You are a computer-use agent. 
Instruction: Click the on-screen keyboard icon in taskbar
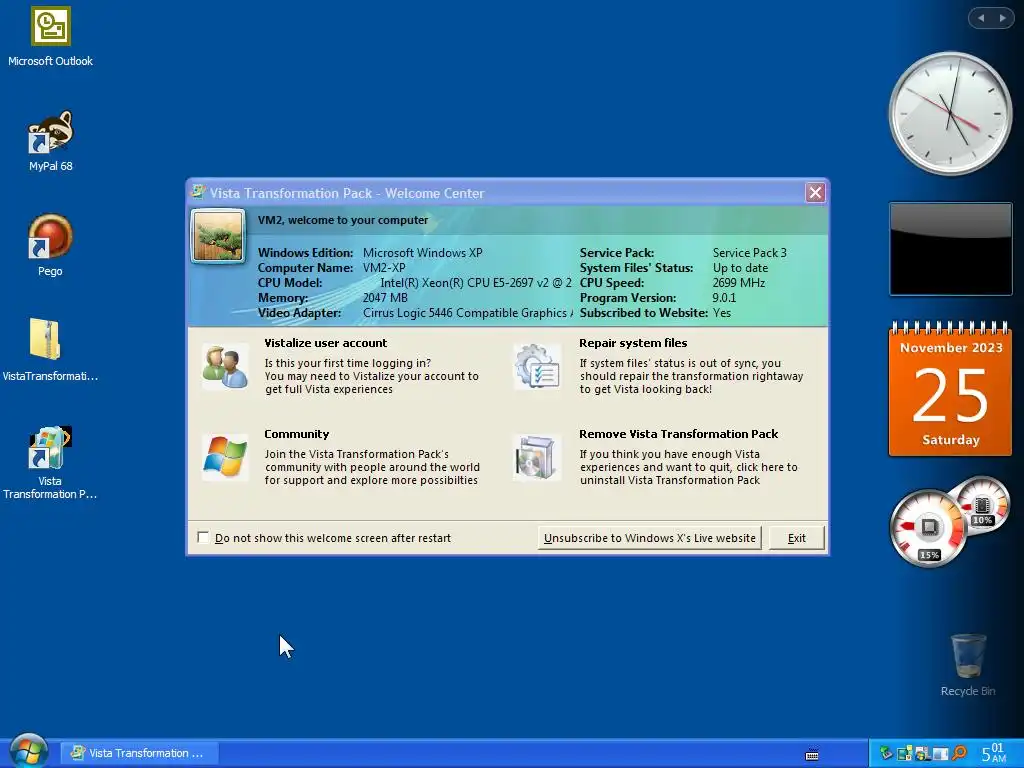click(812, 755)
